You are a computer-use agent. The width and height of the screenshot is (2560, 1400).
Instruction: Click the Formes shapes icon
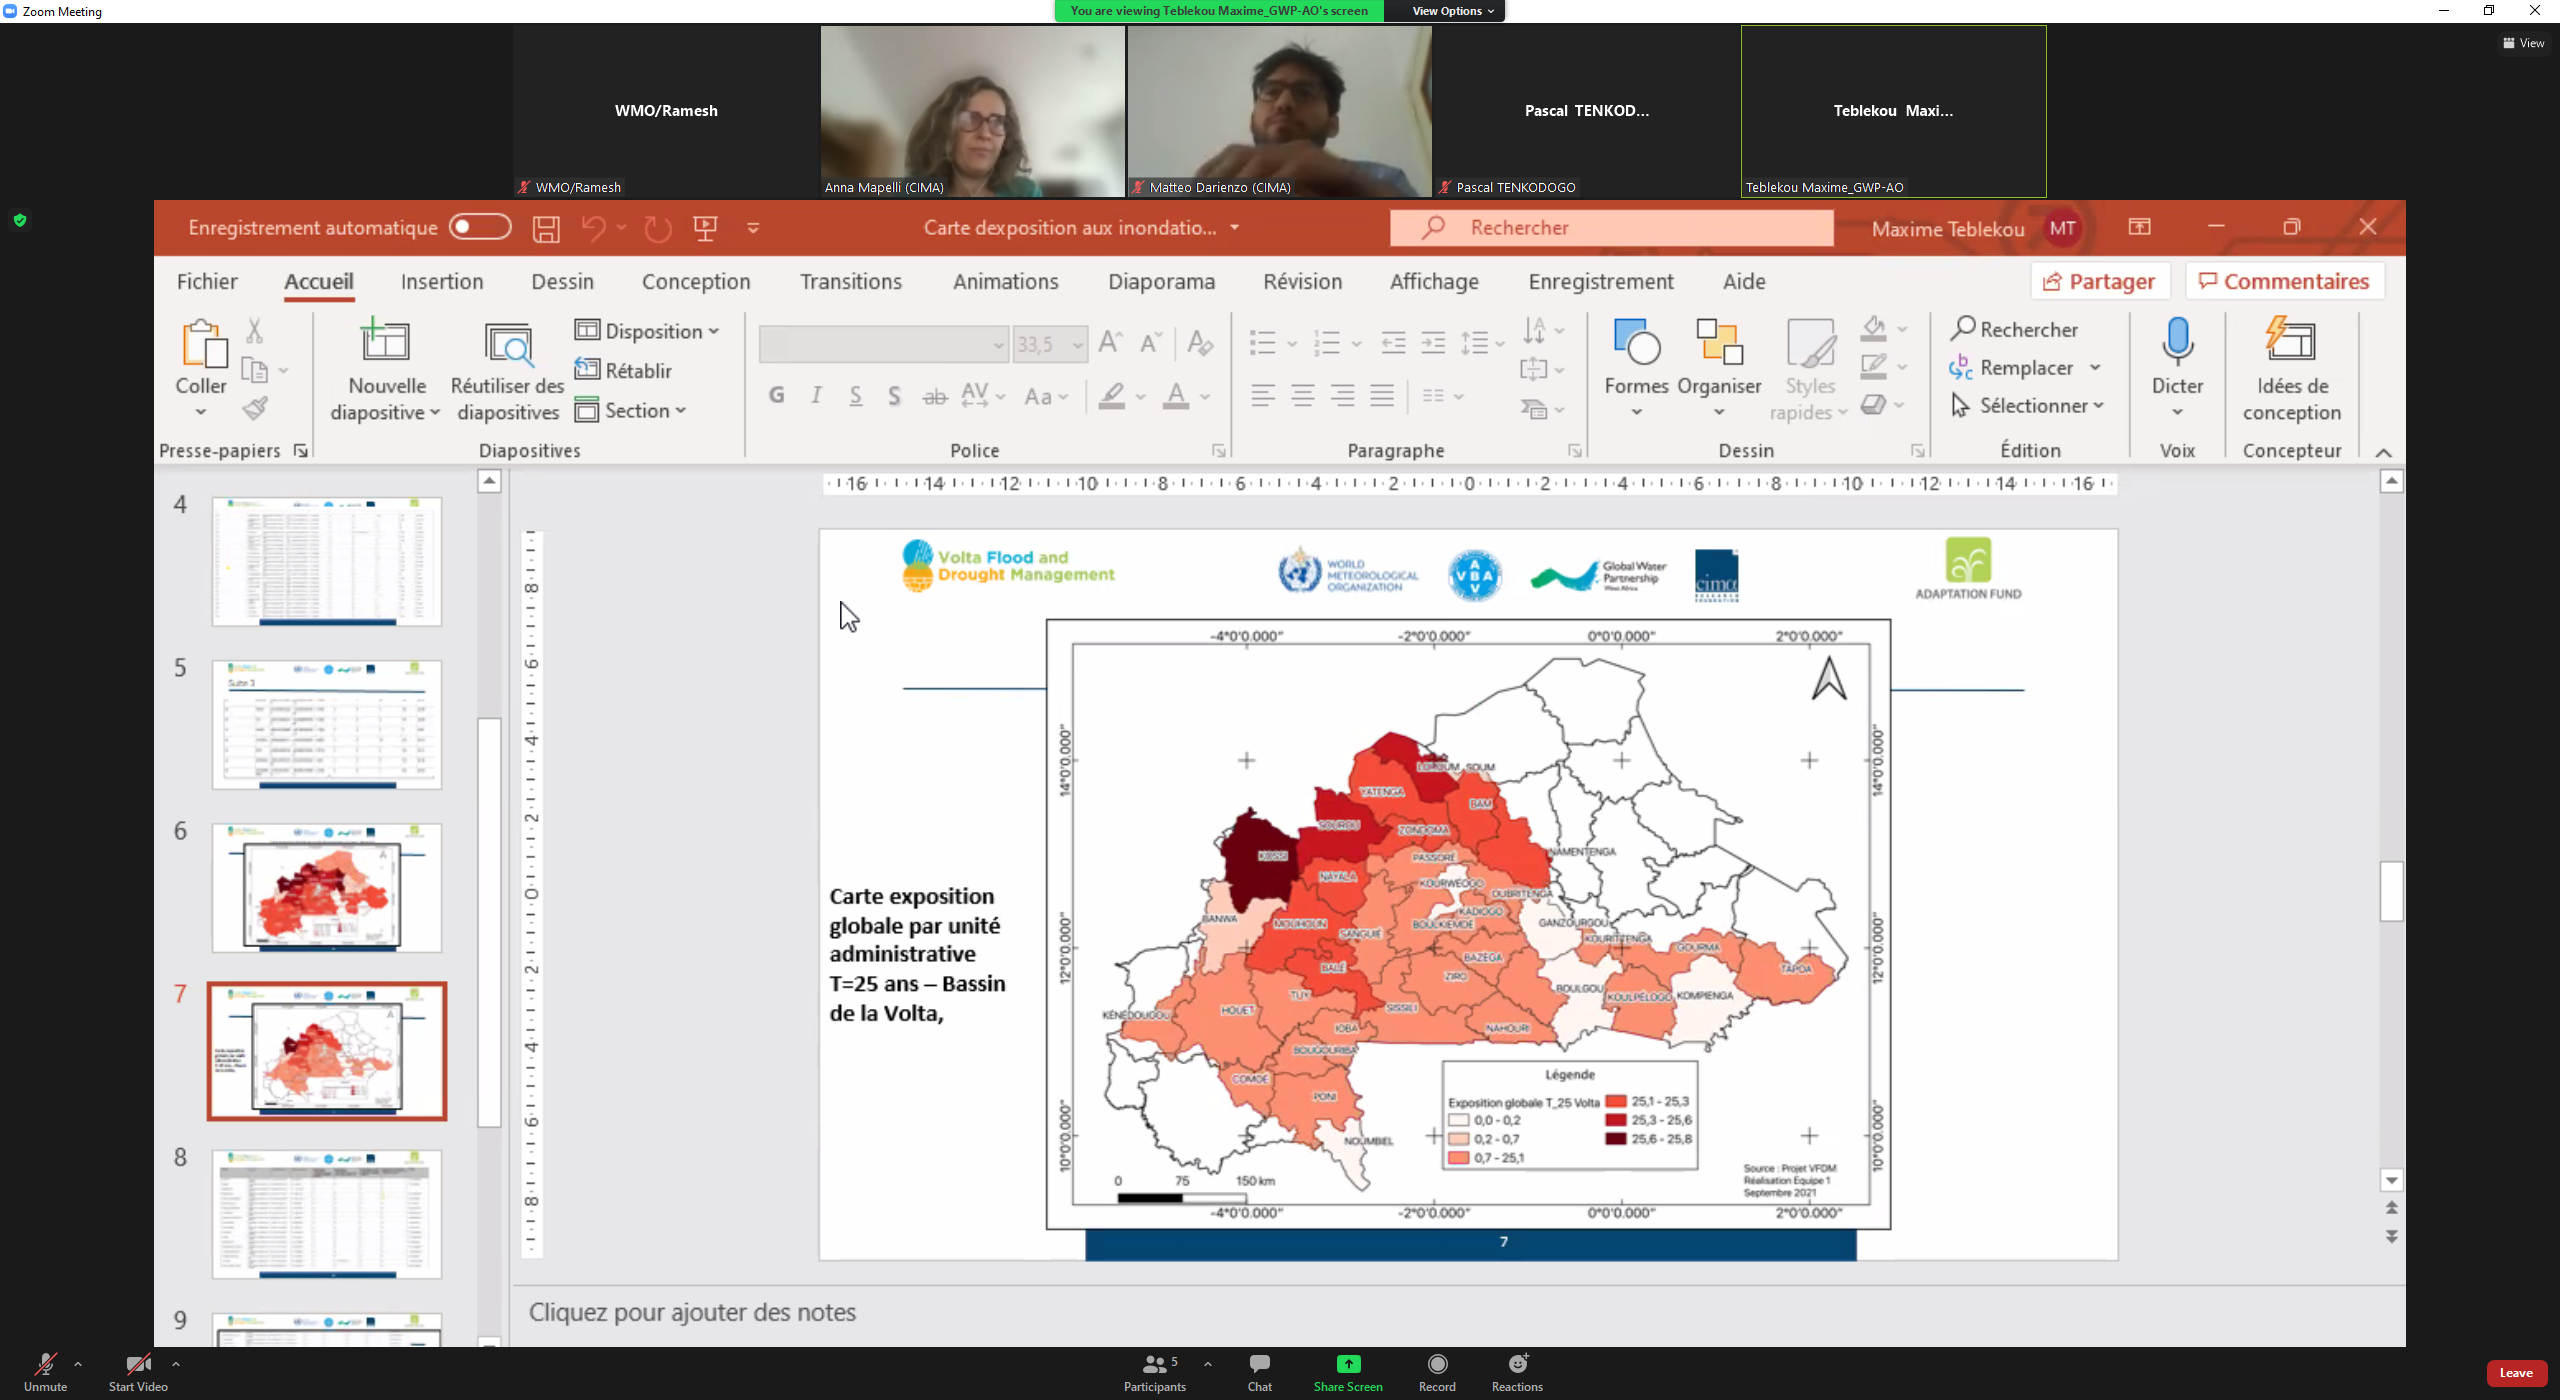(1636, 343)
